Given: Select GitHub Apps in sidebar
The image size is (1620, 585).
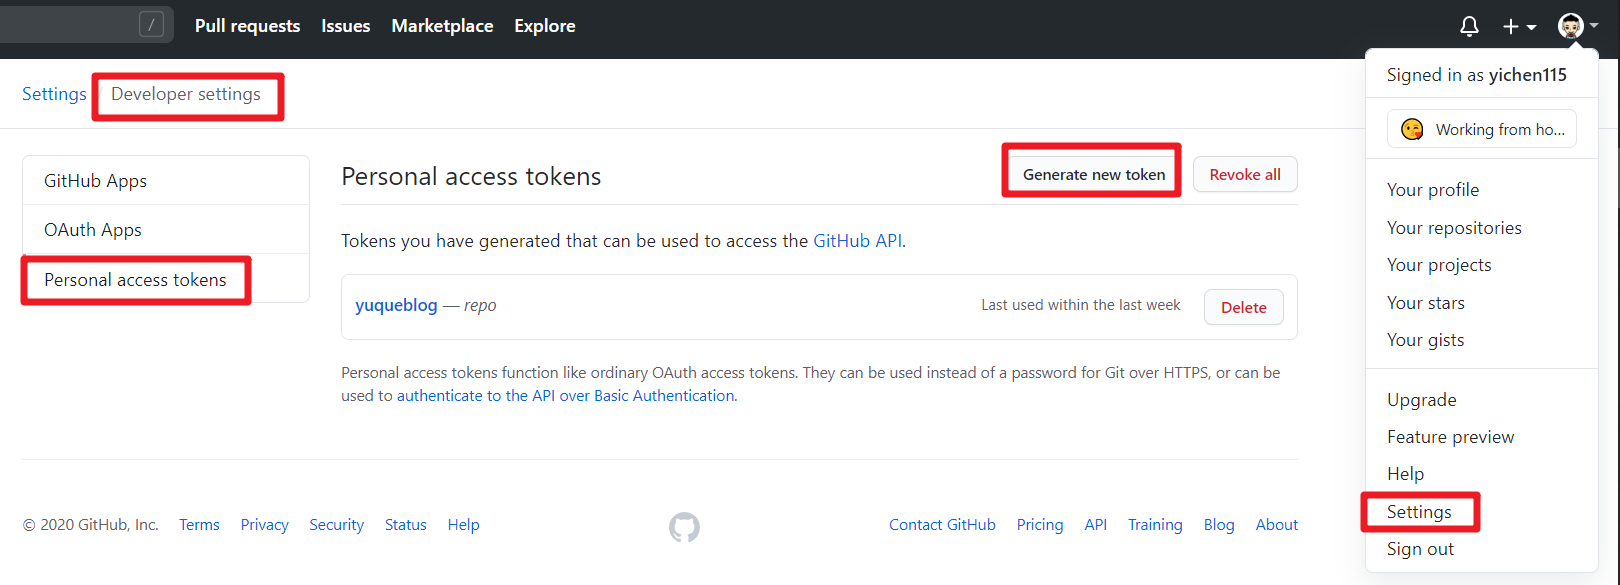Looking at the screenshot, I should [x=166, y=181].
